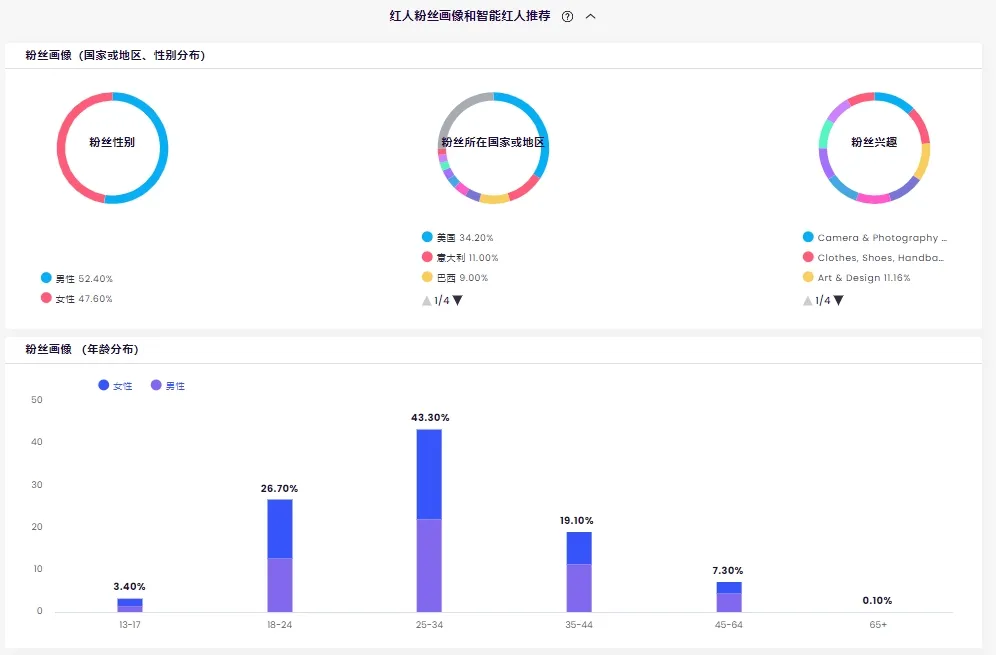
Task: Toggle the 女性 series in the age chart
Action: click(116, 386)
